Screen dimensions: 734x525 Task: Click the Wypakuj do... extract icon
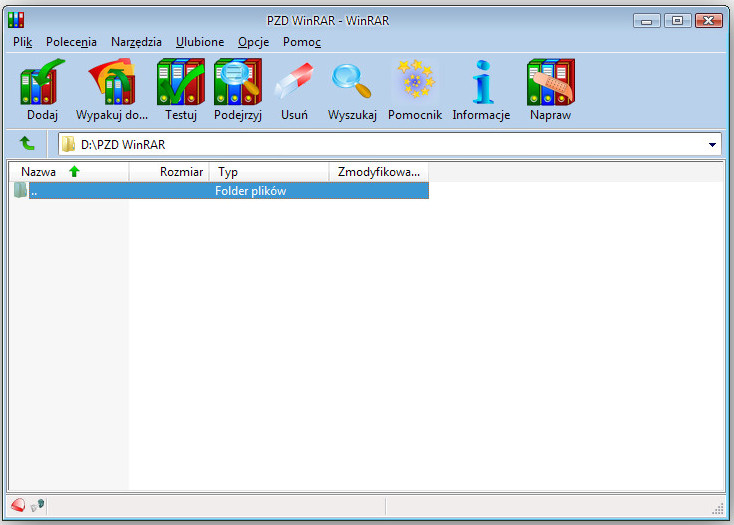[x=112, y=82]
